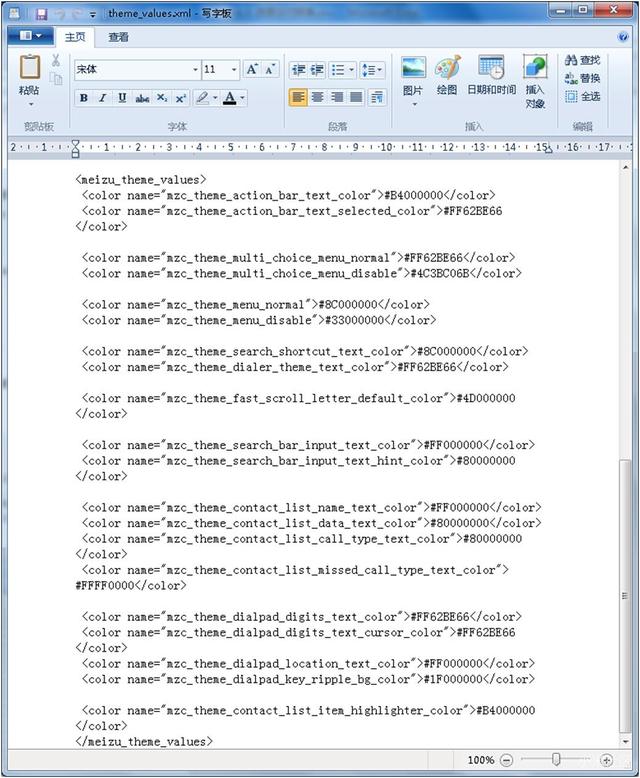
Task: Align text right
Action: pyautogui.click(x=337, y=97)
